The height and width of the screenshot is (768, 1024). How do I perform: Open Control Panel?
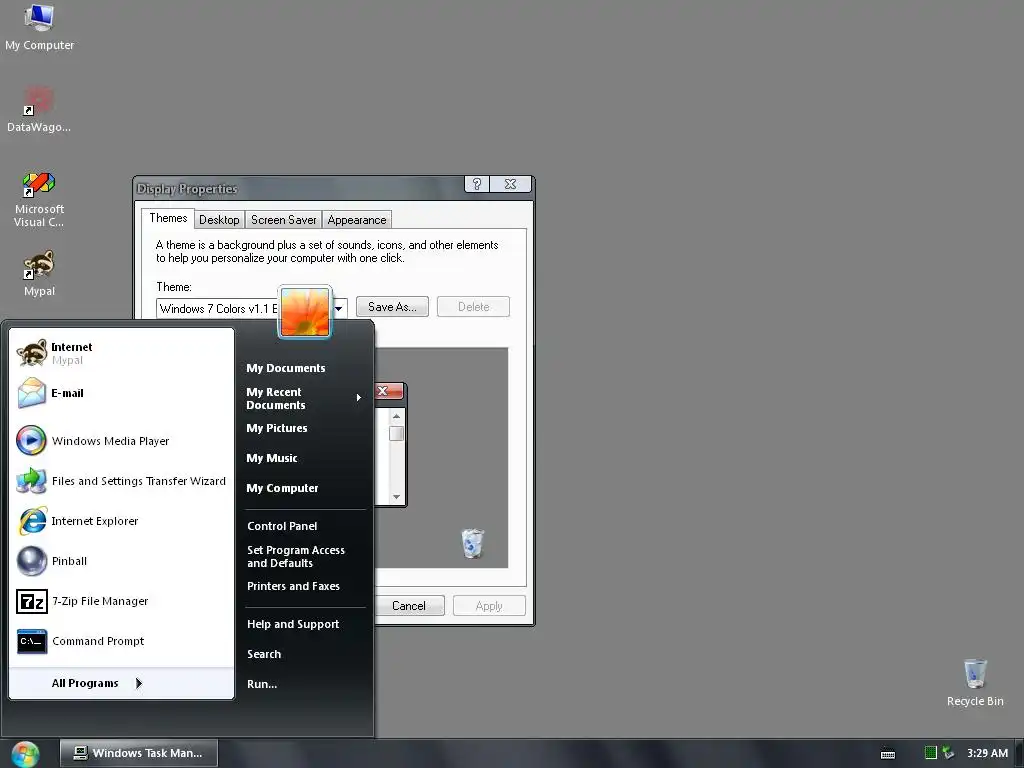[304, 526]
